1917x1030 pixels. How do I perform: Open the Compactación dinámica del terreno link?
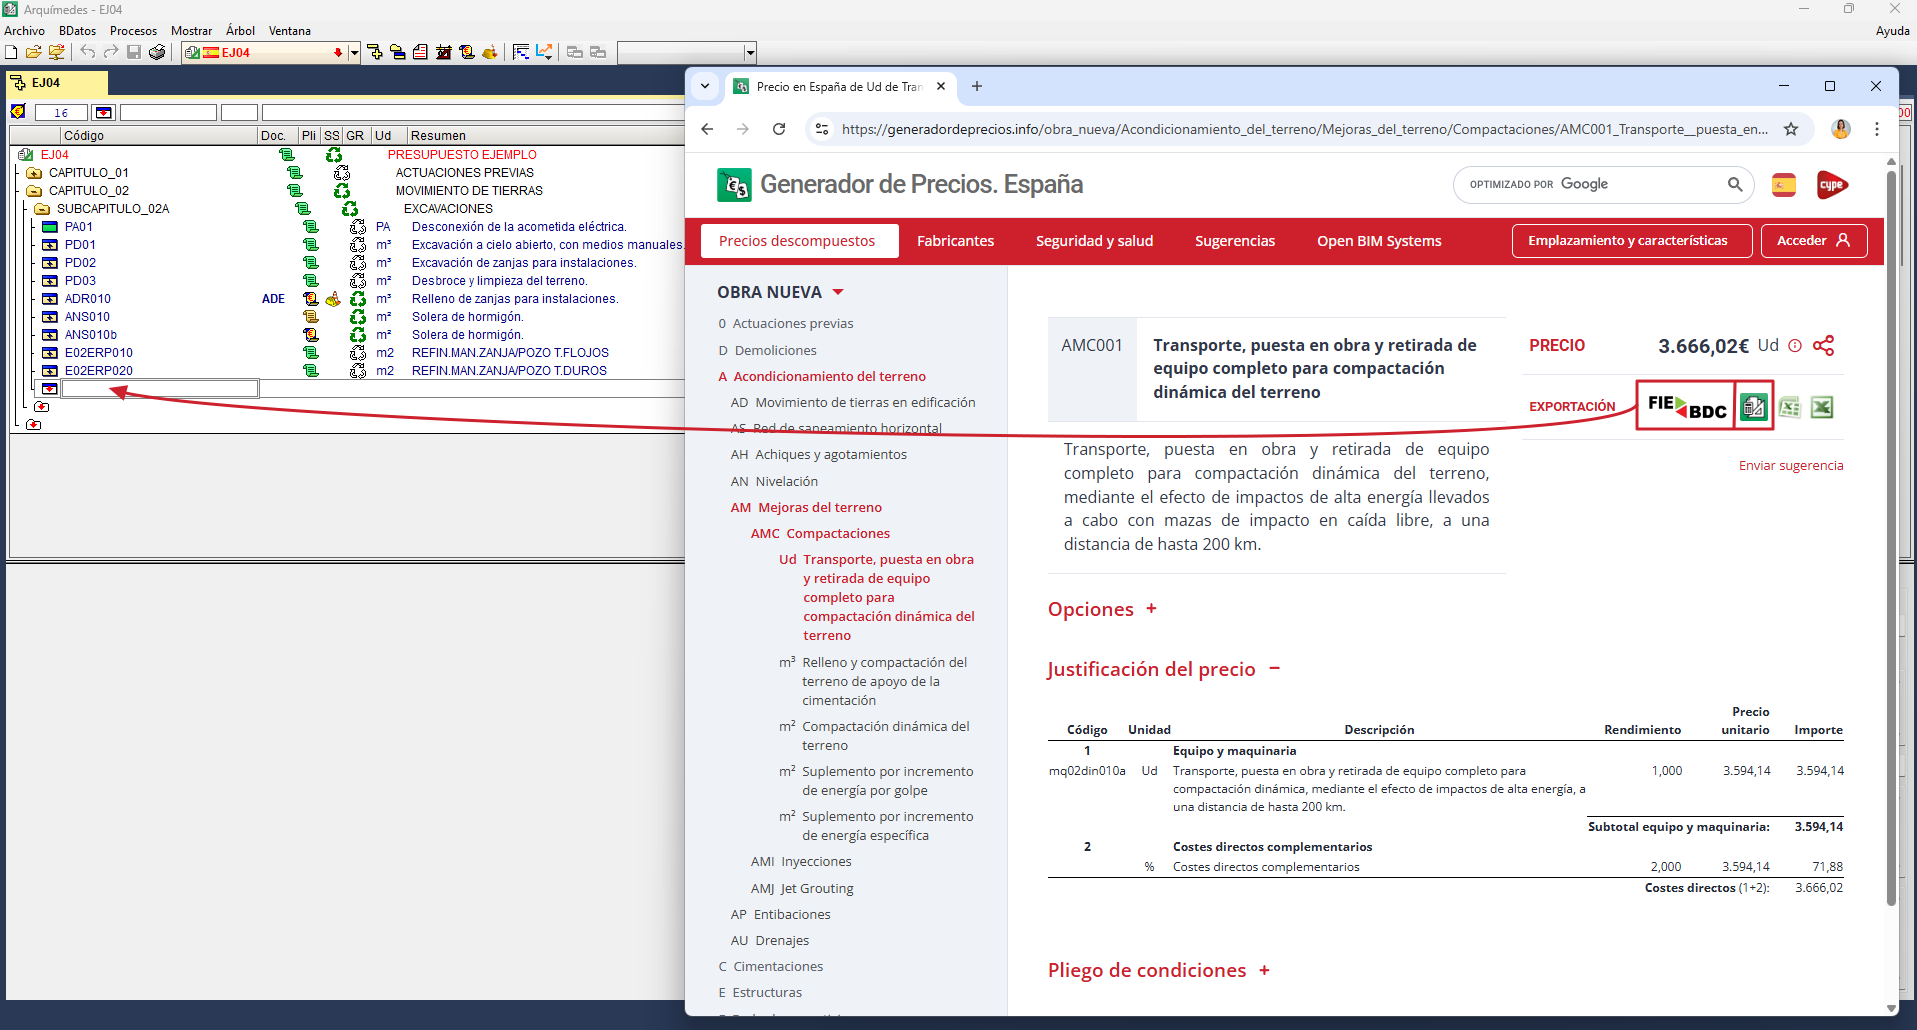[x=886, y=736]
